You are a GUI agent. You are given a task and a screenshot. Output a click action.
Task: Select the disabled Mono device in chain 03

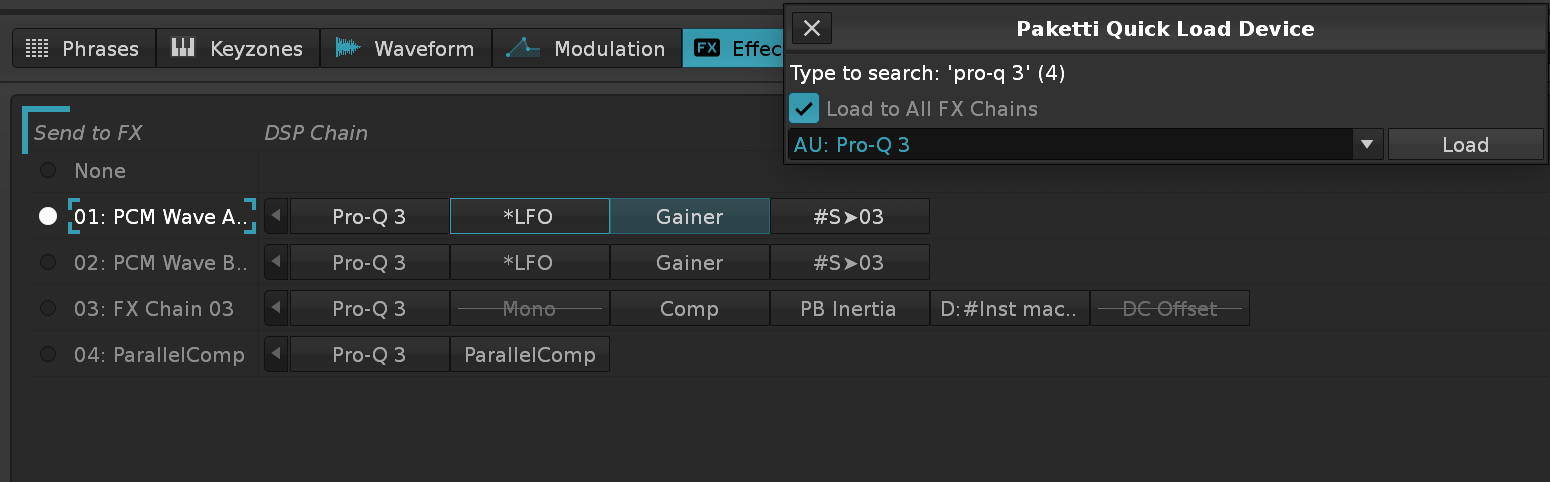click(x=529, y=309)
